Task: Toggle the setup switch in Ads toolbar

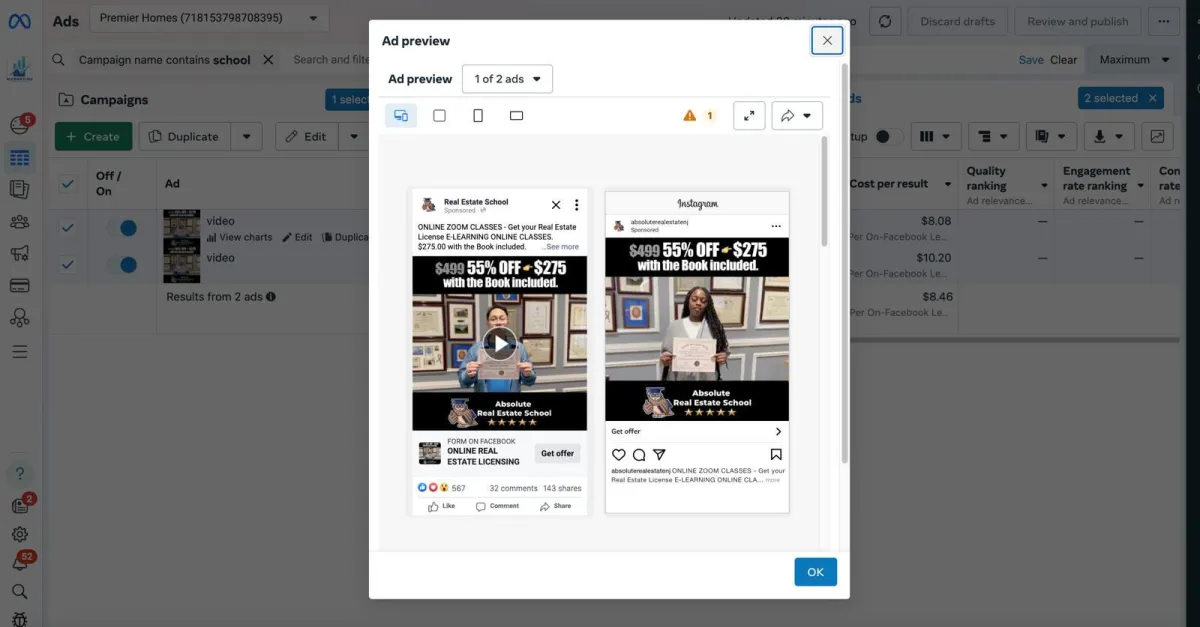Action: click(x=888, y=137)
